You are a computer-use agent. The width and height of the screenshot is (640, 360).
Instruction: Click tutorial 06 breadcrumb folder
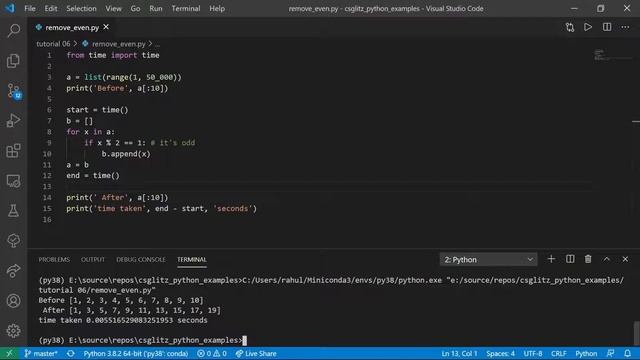click(53, 44)
